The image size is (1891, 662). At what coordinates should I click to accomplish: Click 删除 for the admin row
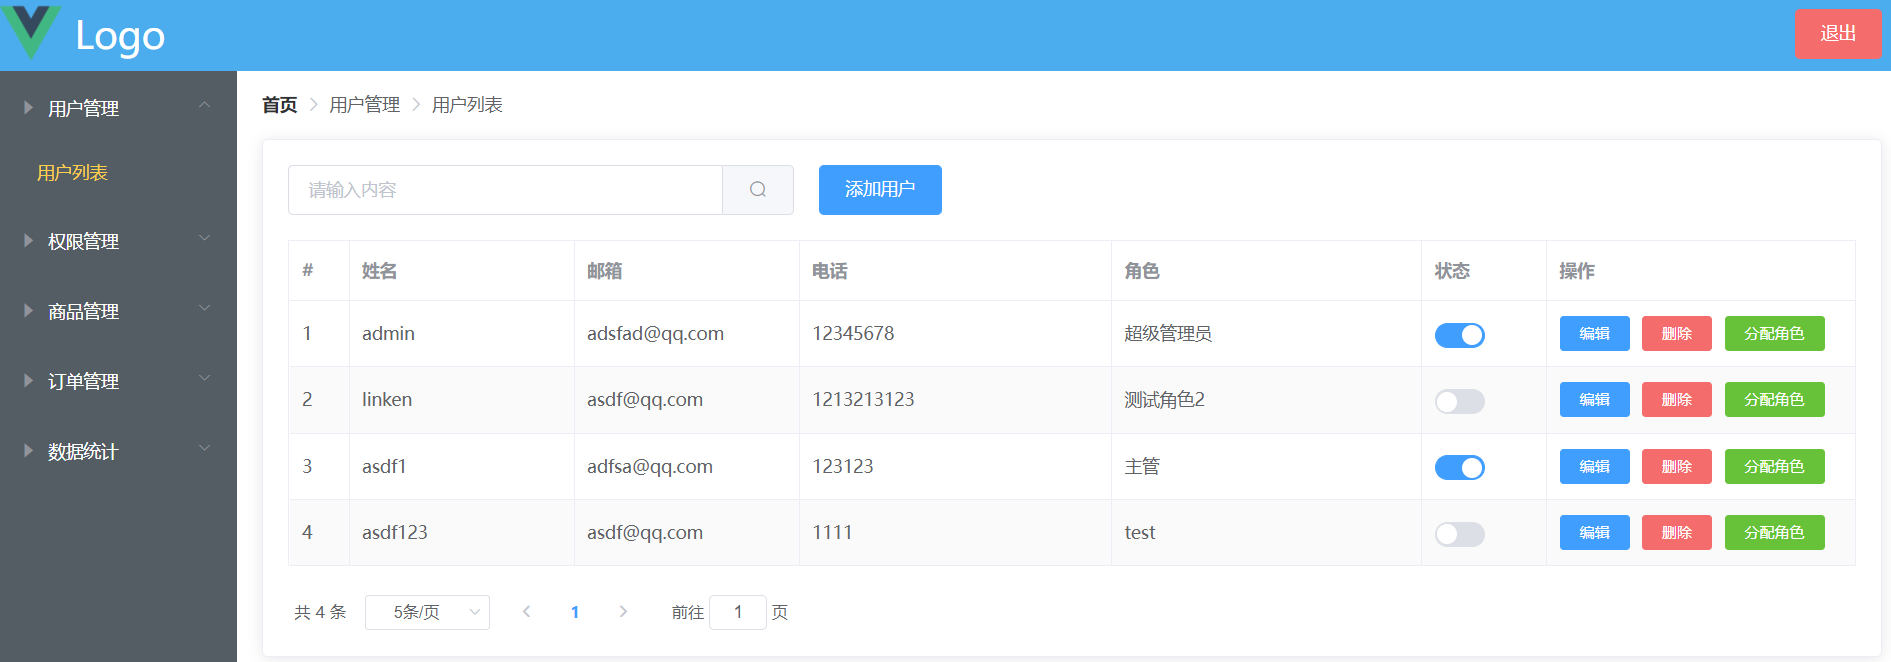(1676, 334)
